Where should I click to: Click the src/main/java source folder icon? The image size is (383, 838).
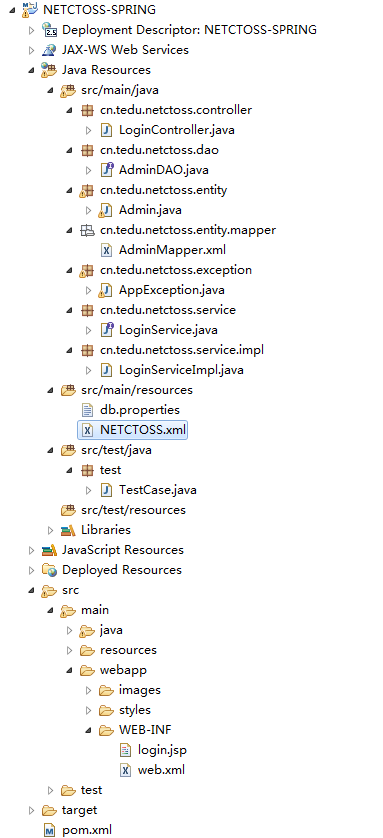[x=68, y=90]
